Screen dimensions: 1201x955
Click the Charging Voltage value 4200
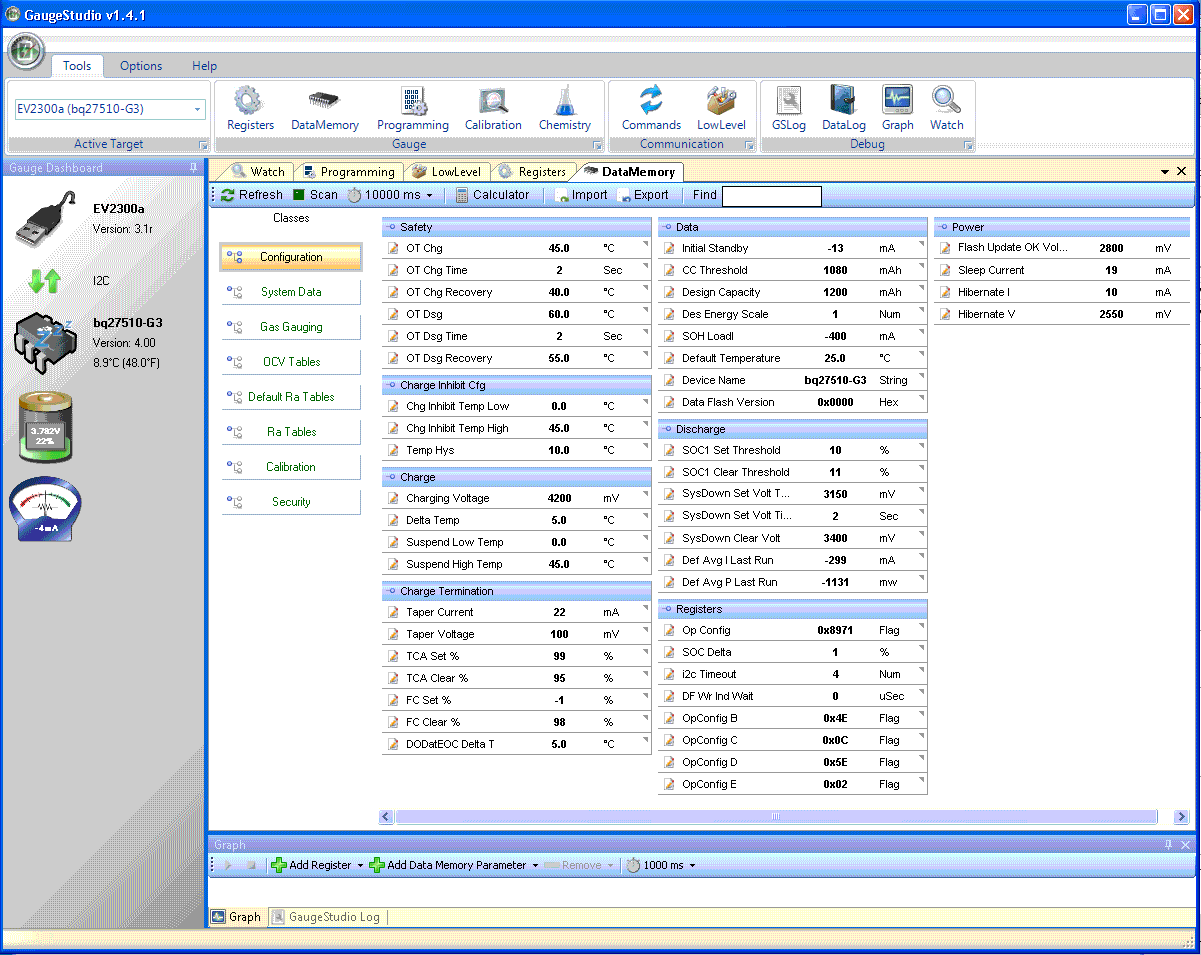[560, 498]
